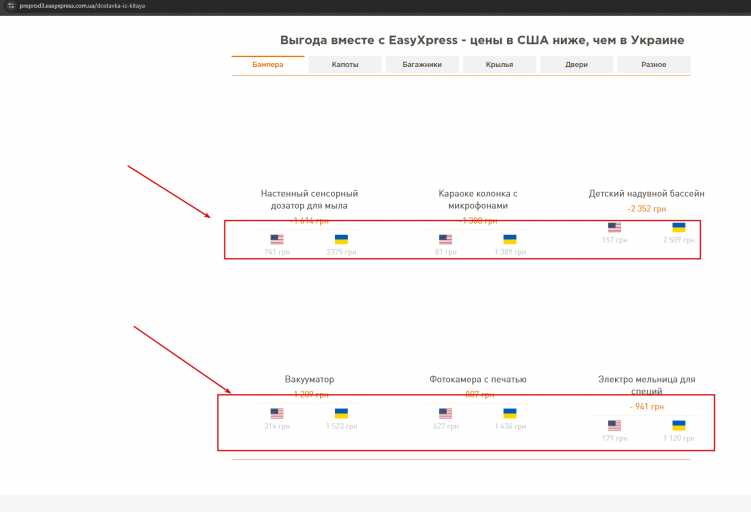Click the savings text -2 352 грн
Image resolution: width=751 pixels, height=512 pixels.
tap(647, 209)
